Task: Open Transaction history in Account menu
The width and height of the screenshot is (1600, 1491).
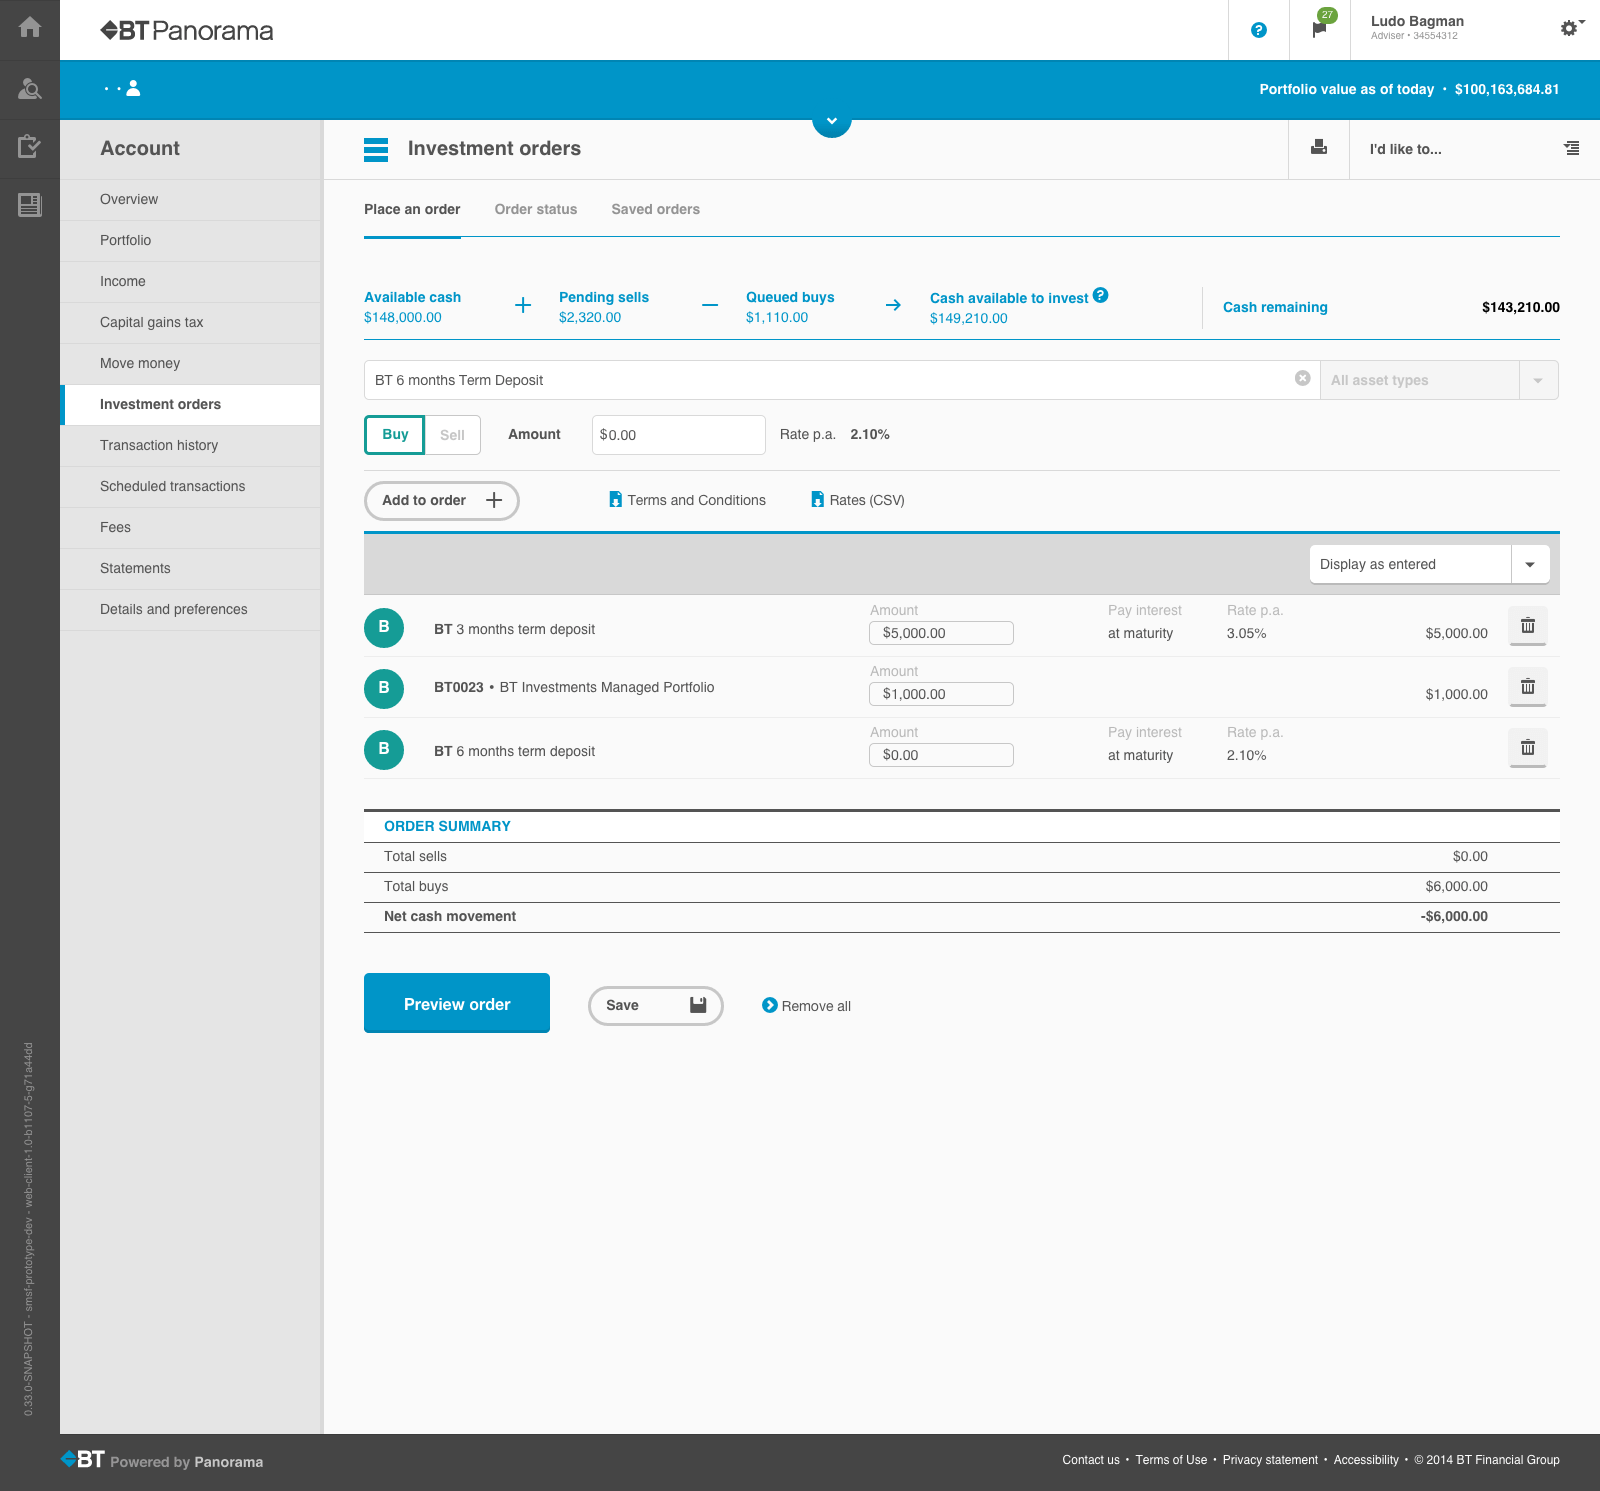Action: [x=190, y=446]
